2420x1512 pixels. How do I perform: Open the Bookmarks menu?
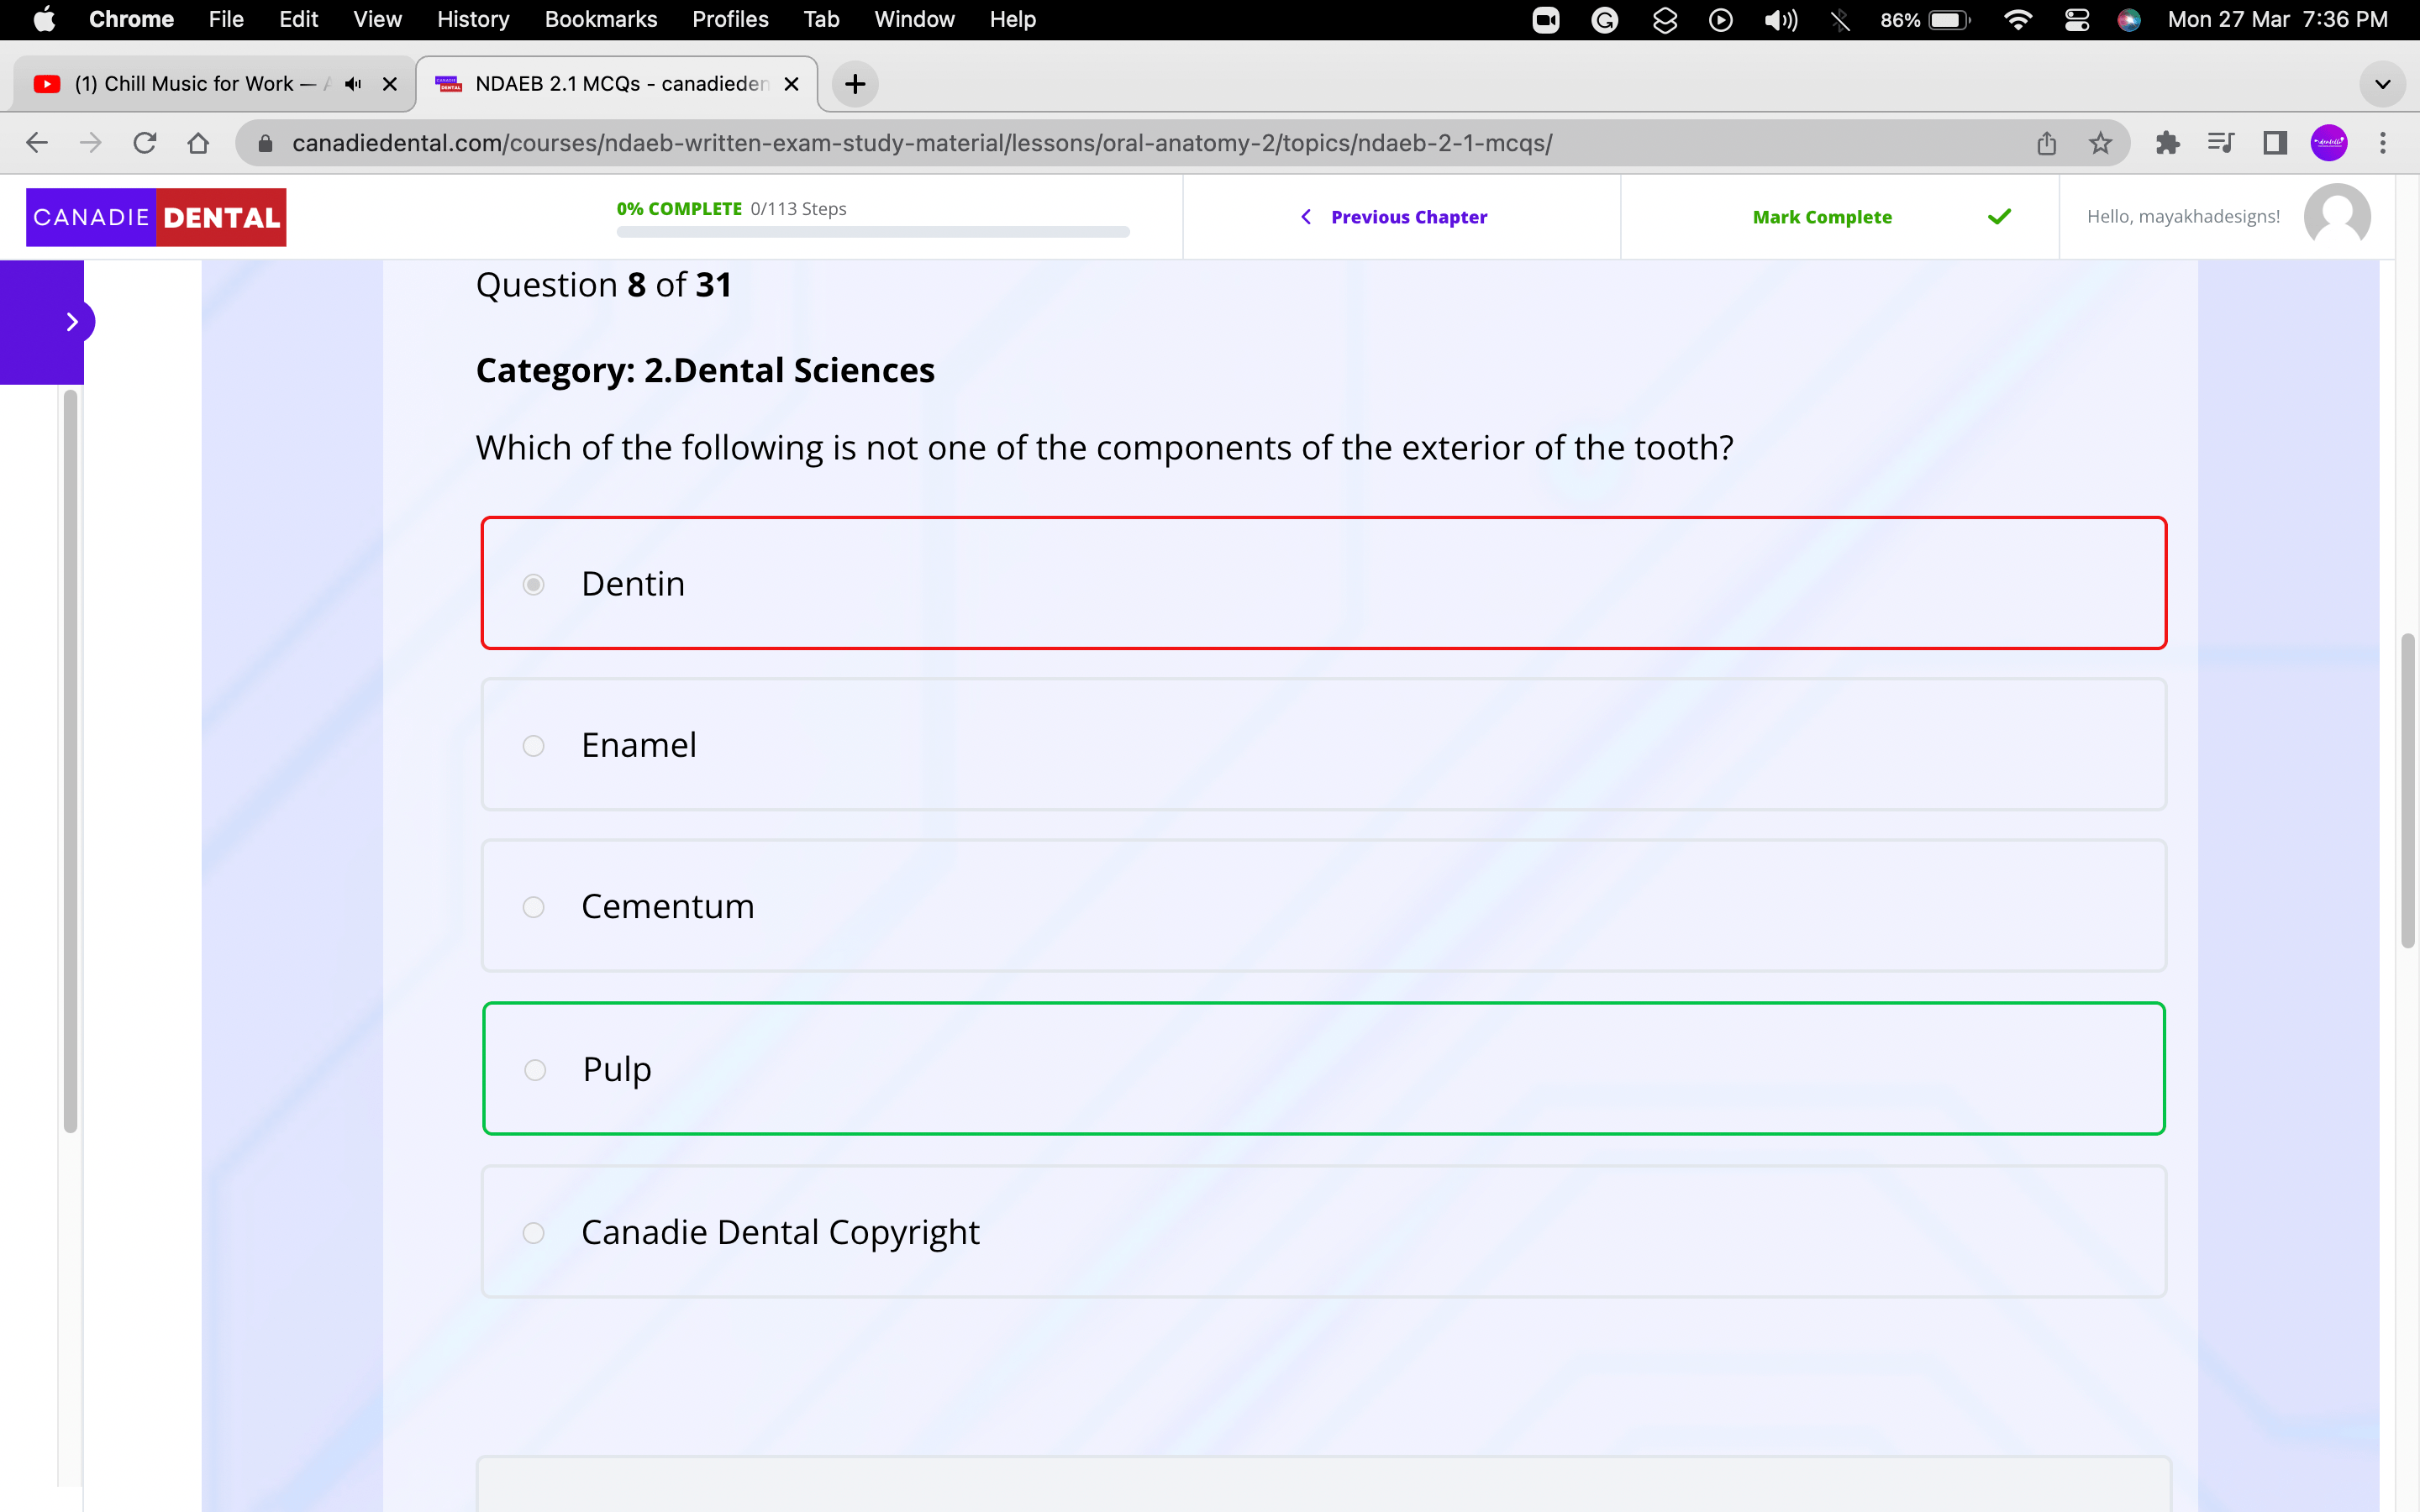point(601,19)
